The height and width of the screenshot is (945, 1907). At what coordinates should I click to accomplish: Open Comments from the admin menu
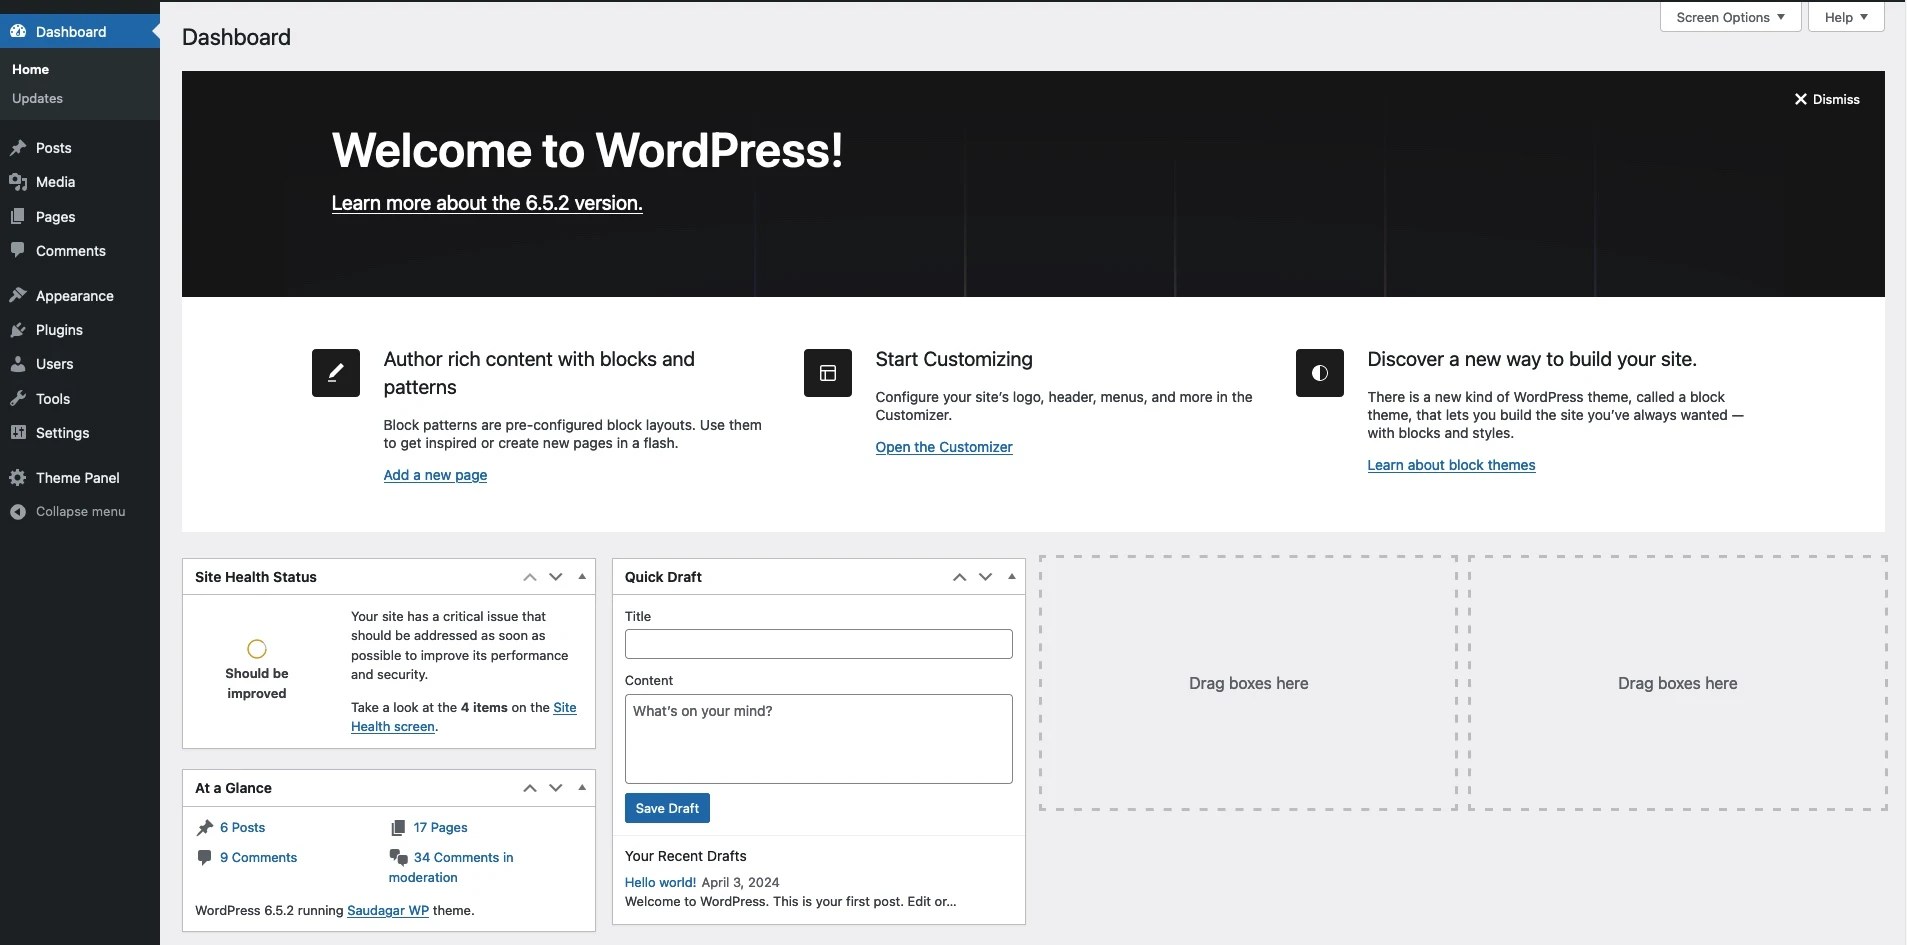pos(71,251)
